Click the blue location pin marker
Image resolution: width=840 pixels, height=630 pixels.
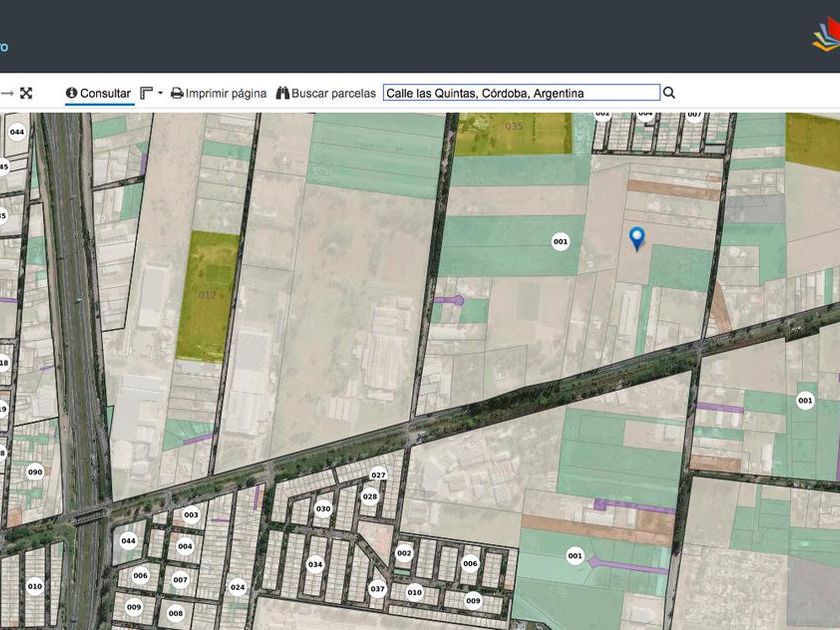[x=636, y=238]
